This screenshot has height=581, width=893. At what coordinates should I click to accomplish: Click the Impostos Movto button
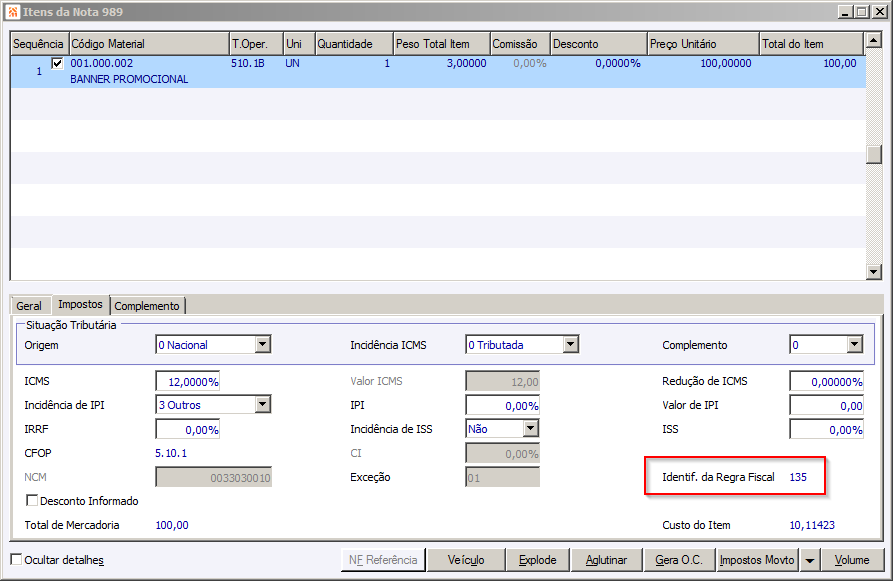pos(757,560)
